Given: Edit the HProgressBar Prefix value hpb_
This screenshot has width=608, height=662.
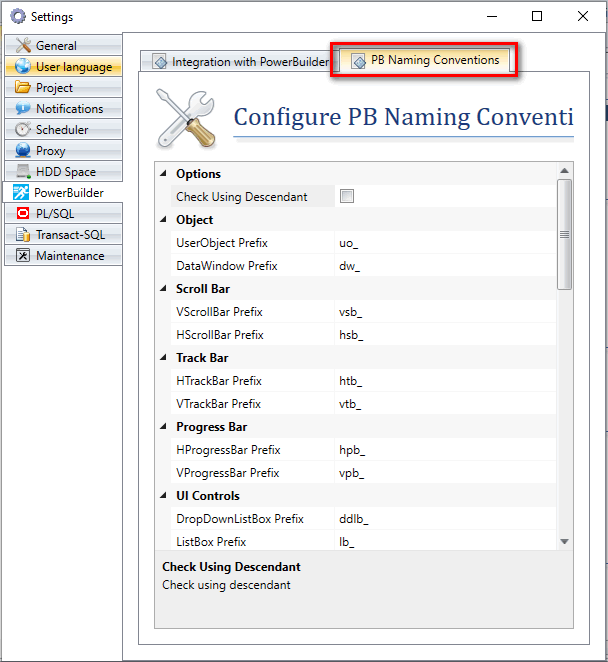Looking at the screenshot, I should (445, 450).
